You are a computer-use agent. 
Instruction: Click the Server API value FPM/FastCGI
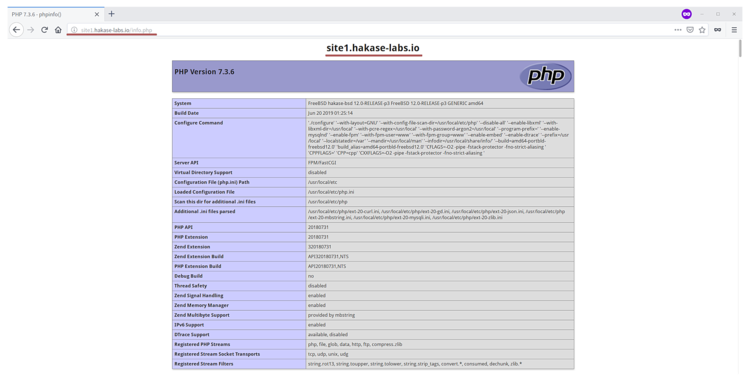click(322, 163)
